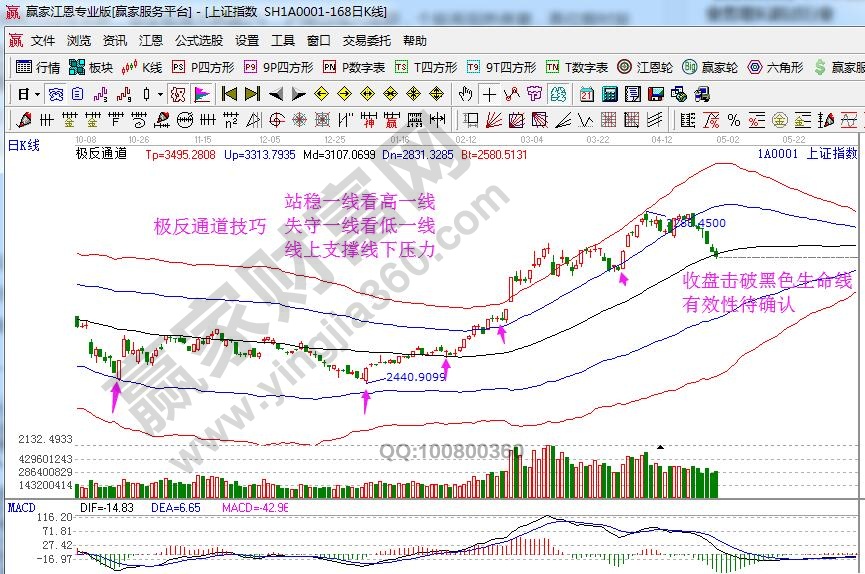Click the 行情 quotes button

click(39, 67)
